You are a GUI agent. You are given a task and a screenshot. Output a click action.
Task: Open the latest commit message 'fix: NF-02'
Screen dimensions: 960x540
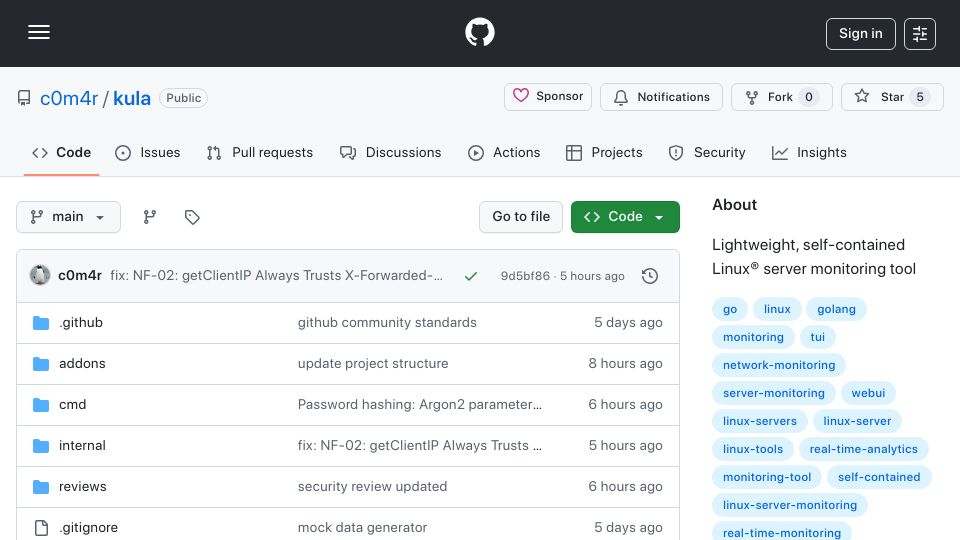(276, 276)
